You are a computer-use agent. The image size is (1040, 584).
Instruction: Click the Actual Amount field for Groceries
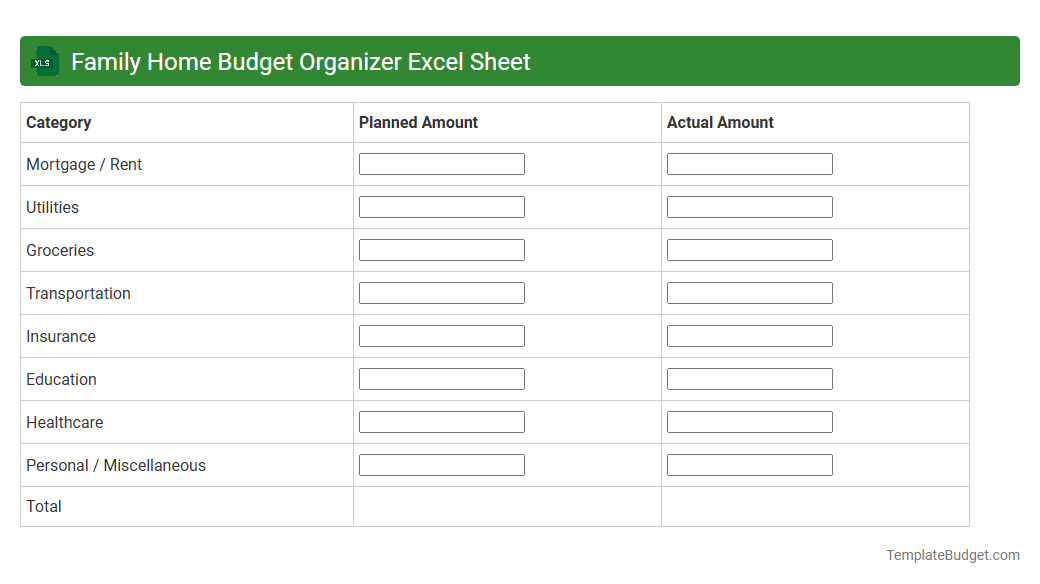point(749,249)
